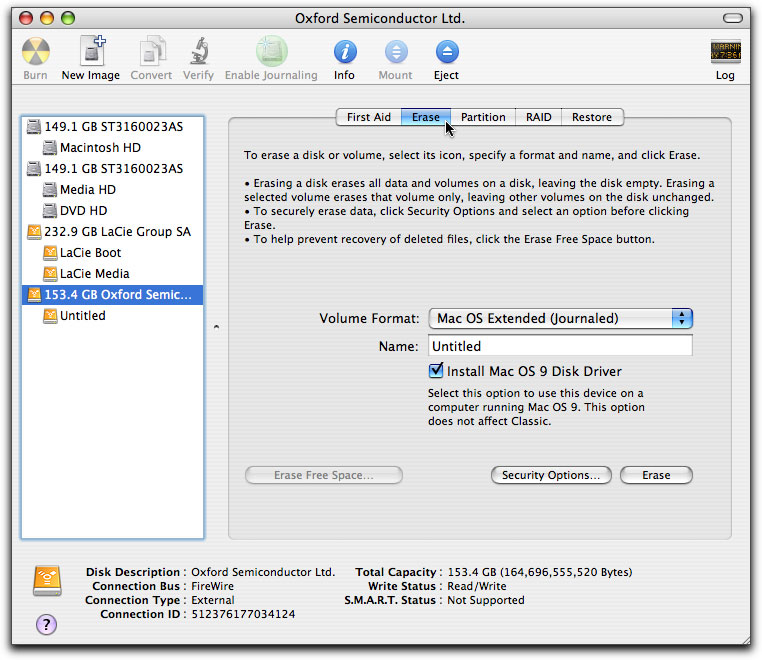This screenshot has height=660, width=762.
Task: Click the FireWire disk icon at bottom
Action: pos(47,581)
